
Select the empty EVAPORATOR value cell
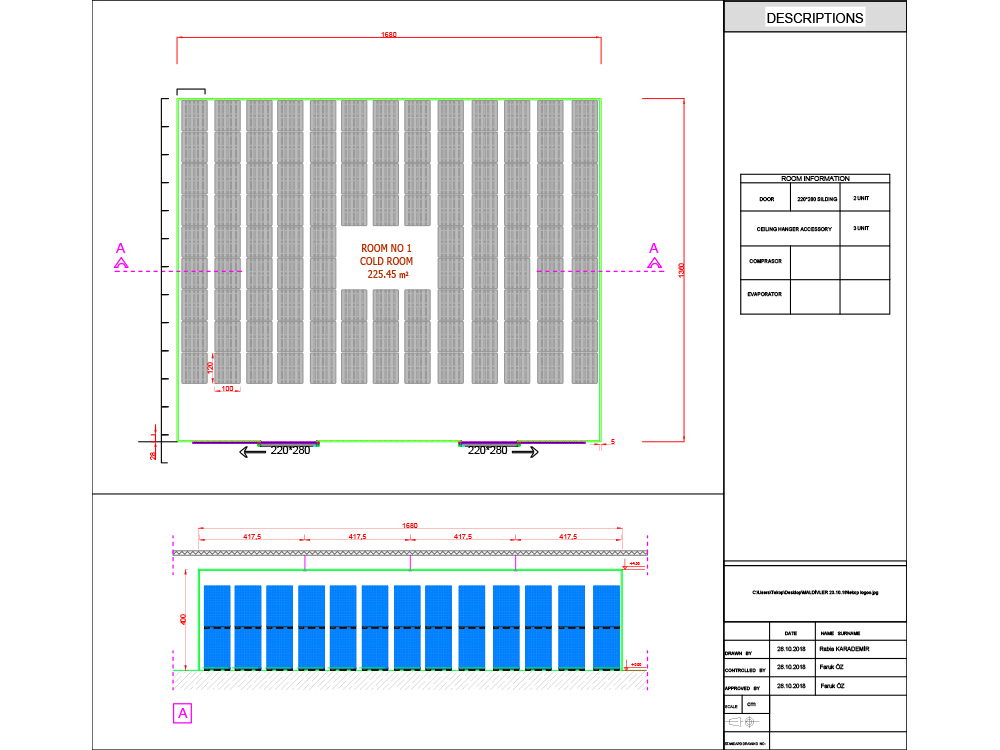point(814,296)
